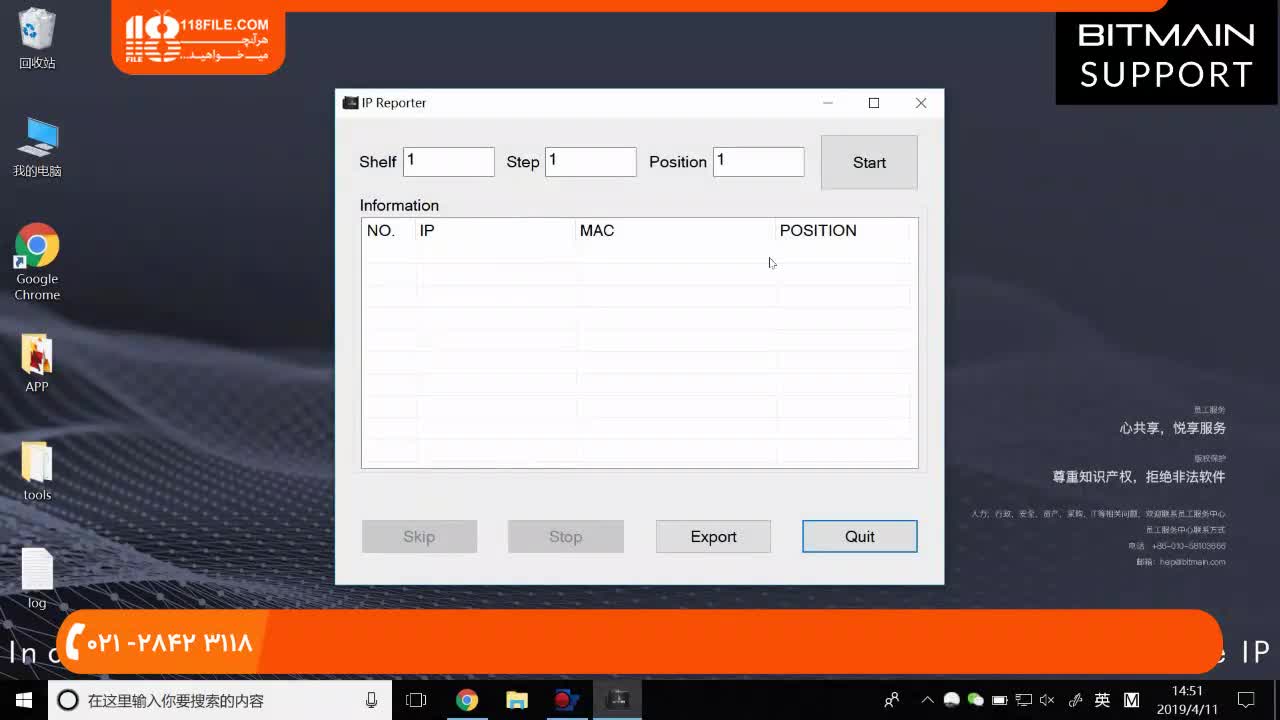The width and height of the screenshot is (1280, 720).
Task: Select the Position input field
Action: [x=758, y=162]
